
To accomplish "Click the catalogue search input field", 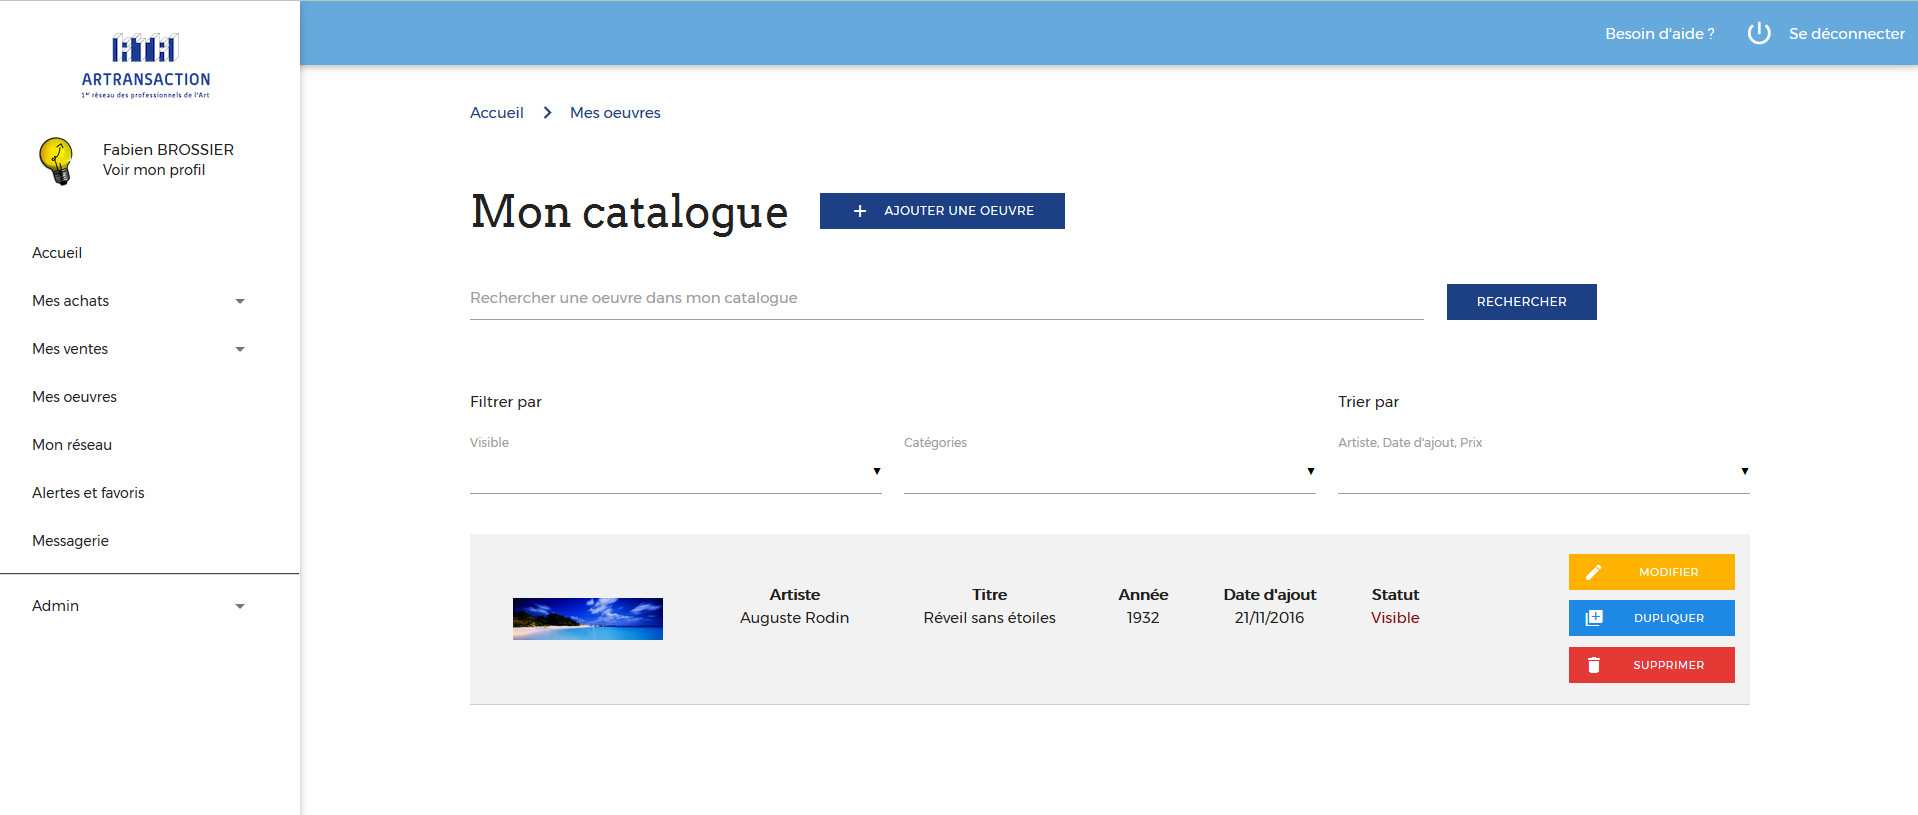I will (946, 299).
